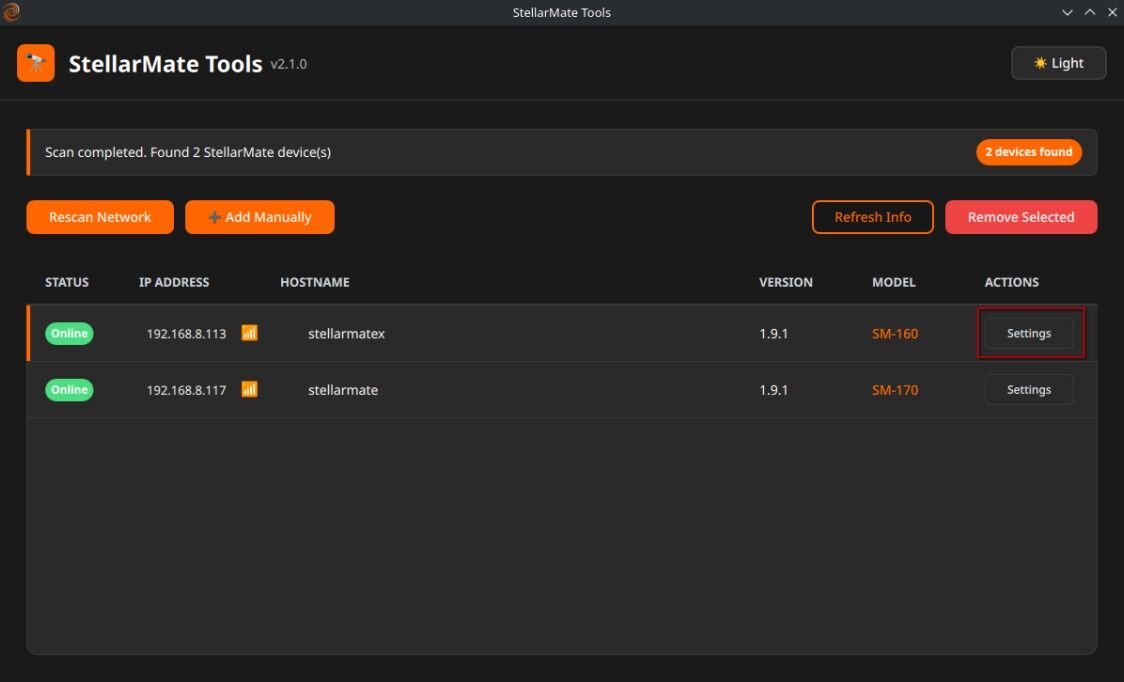This screenshot has width=1124, height=682.
Task: Switch to Light theme
Action: pos(1058,63)
